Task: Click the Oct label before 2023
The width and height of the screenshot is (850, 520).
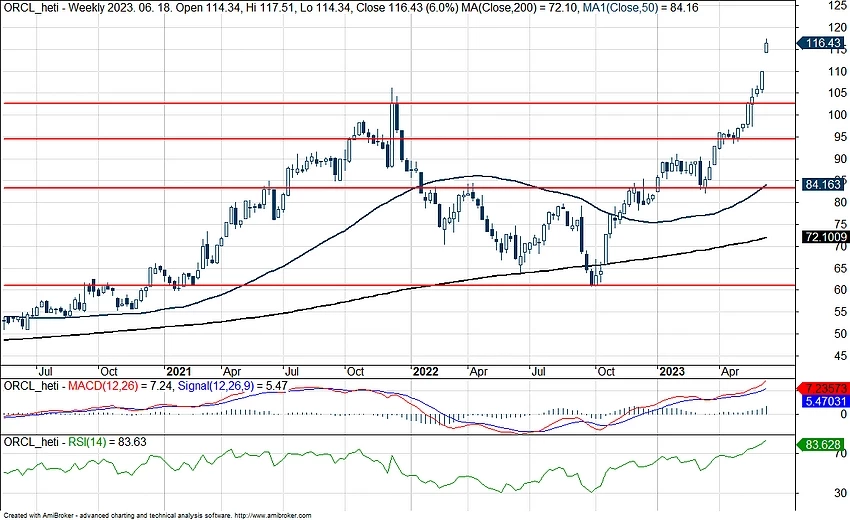Action: point(606,371)
